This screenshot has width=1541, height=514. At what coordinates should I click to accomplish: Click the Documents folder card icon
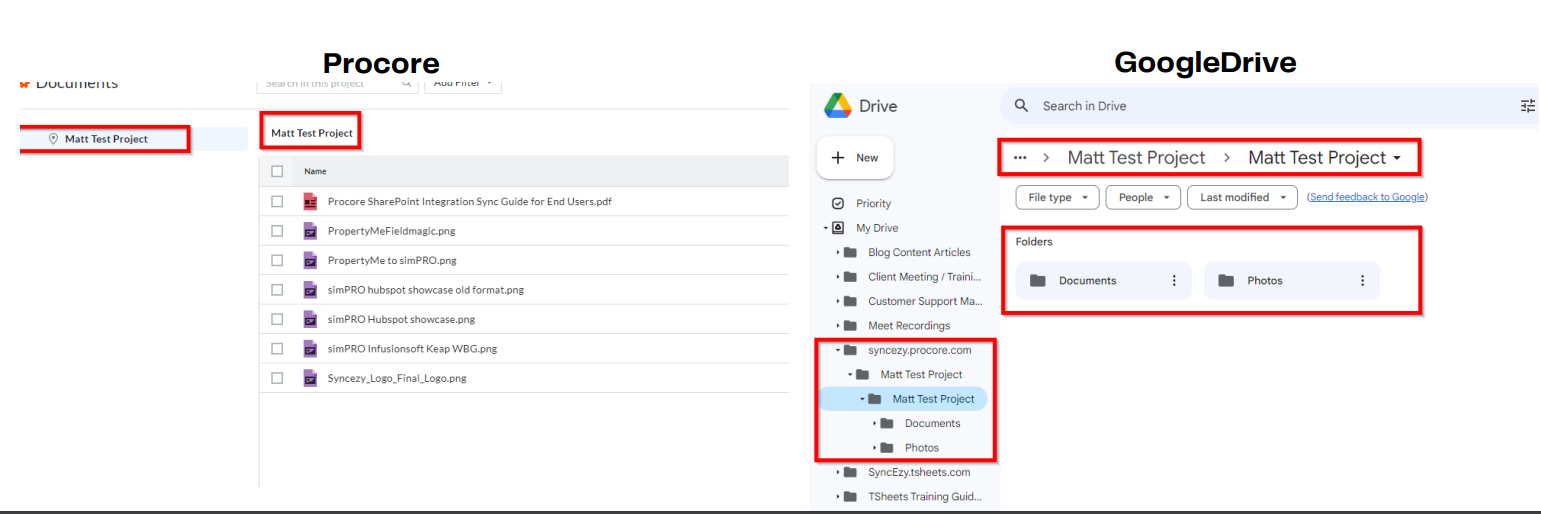point(1038,281)
